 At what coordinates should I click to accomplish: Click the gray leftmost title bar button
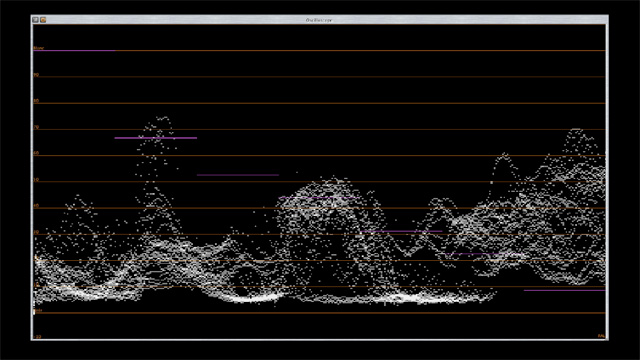pos(36,20)
